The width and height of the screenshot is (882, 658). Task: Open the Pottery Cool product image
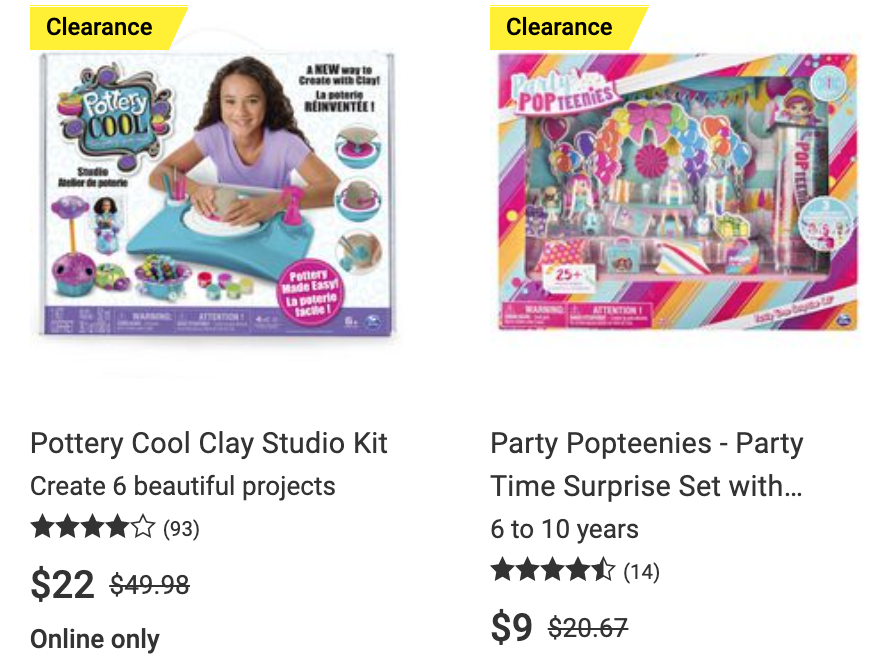pyautogui.click(x=217, y=194)
